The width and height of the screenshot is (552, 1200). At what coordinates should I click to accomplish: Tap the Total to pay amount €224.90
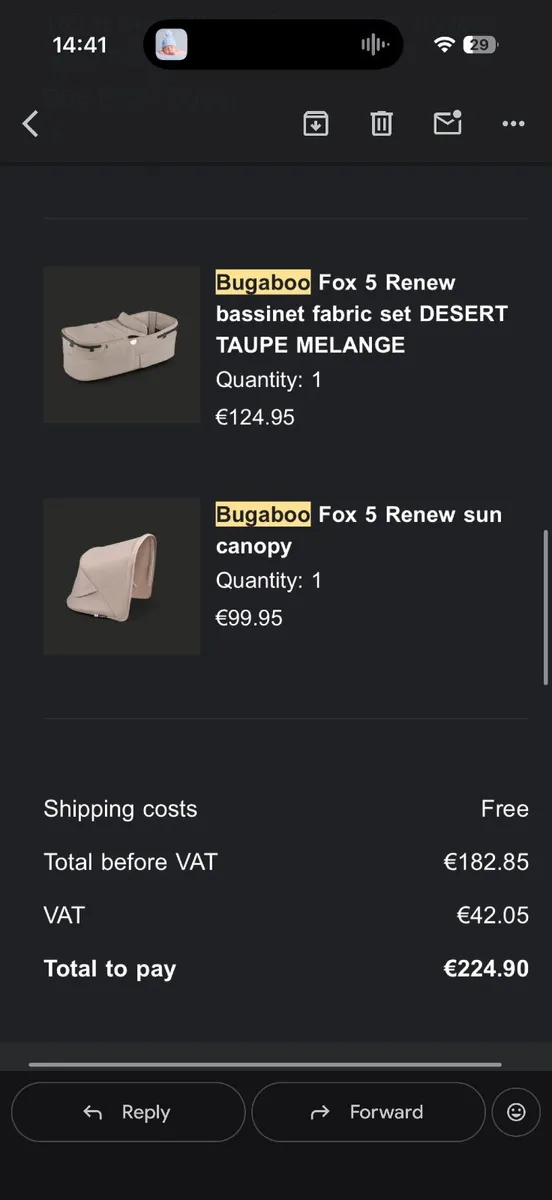[486, 968]
